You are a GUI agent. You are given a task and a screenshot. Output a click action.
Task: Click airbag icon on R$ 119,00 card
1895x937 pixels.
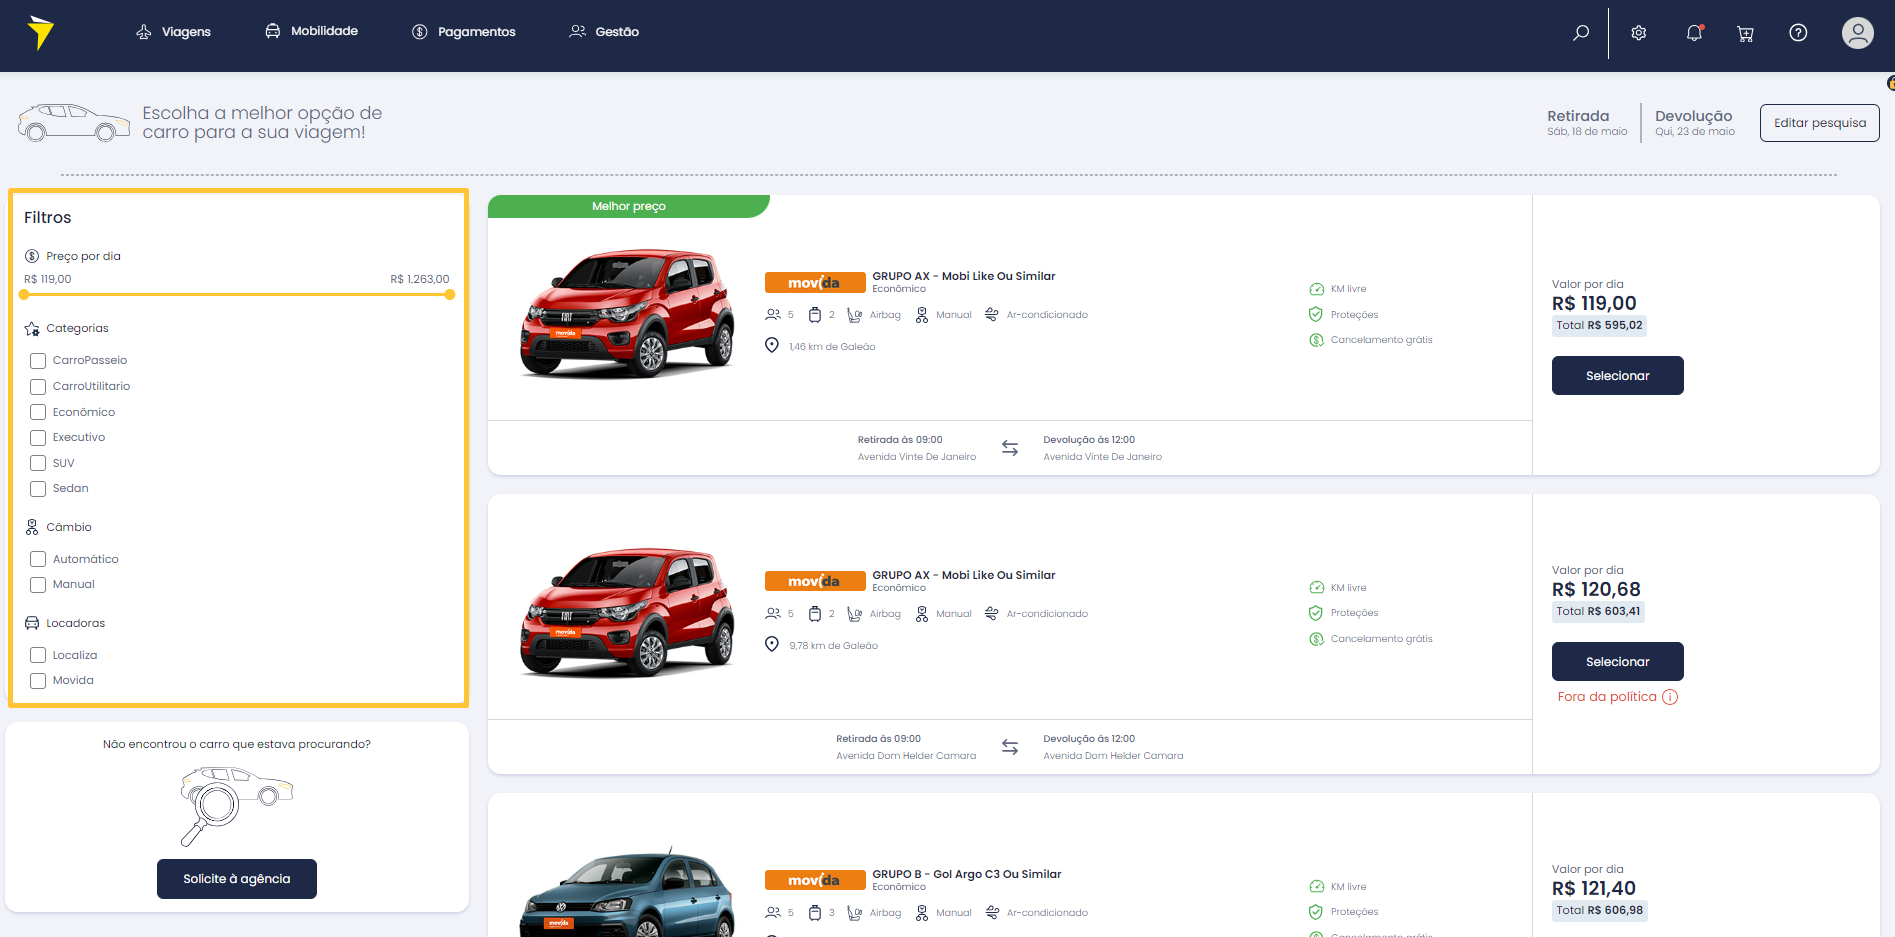[x=855, y=315]
